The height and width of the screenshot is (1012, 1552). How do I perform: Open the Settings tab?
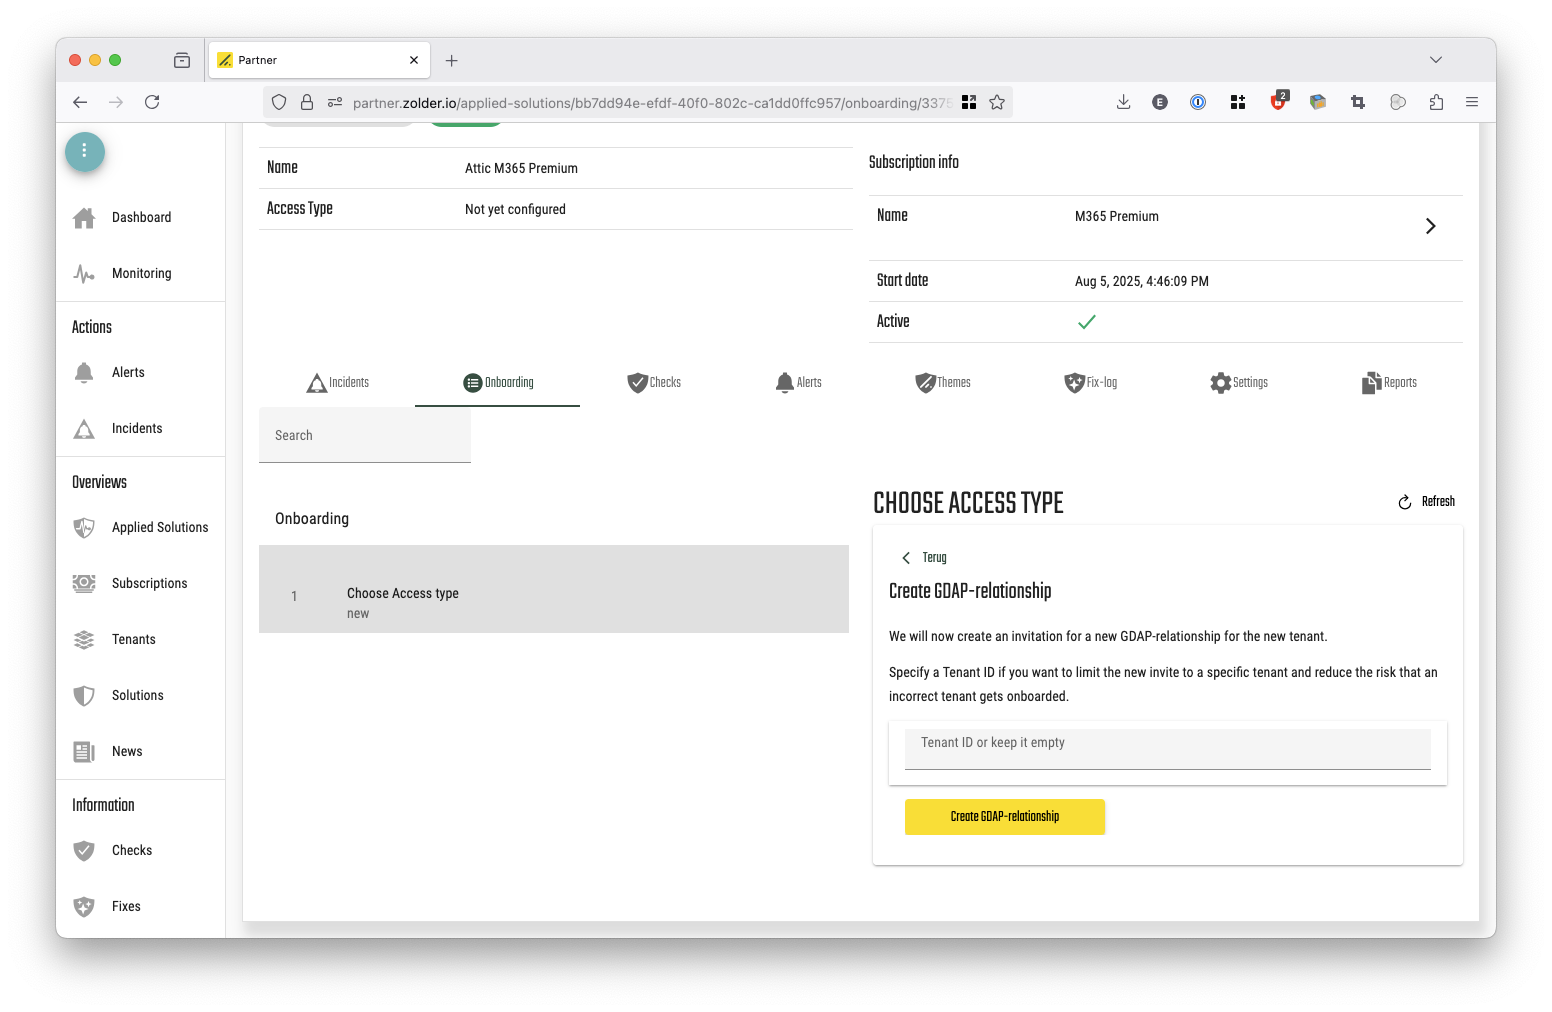click(x=1238, y=383)
